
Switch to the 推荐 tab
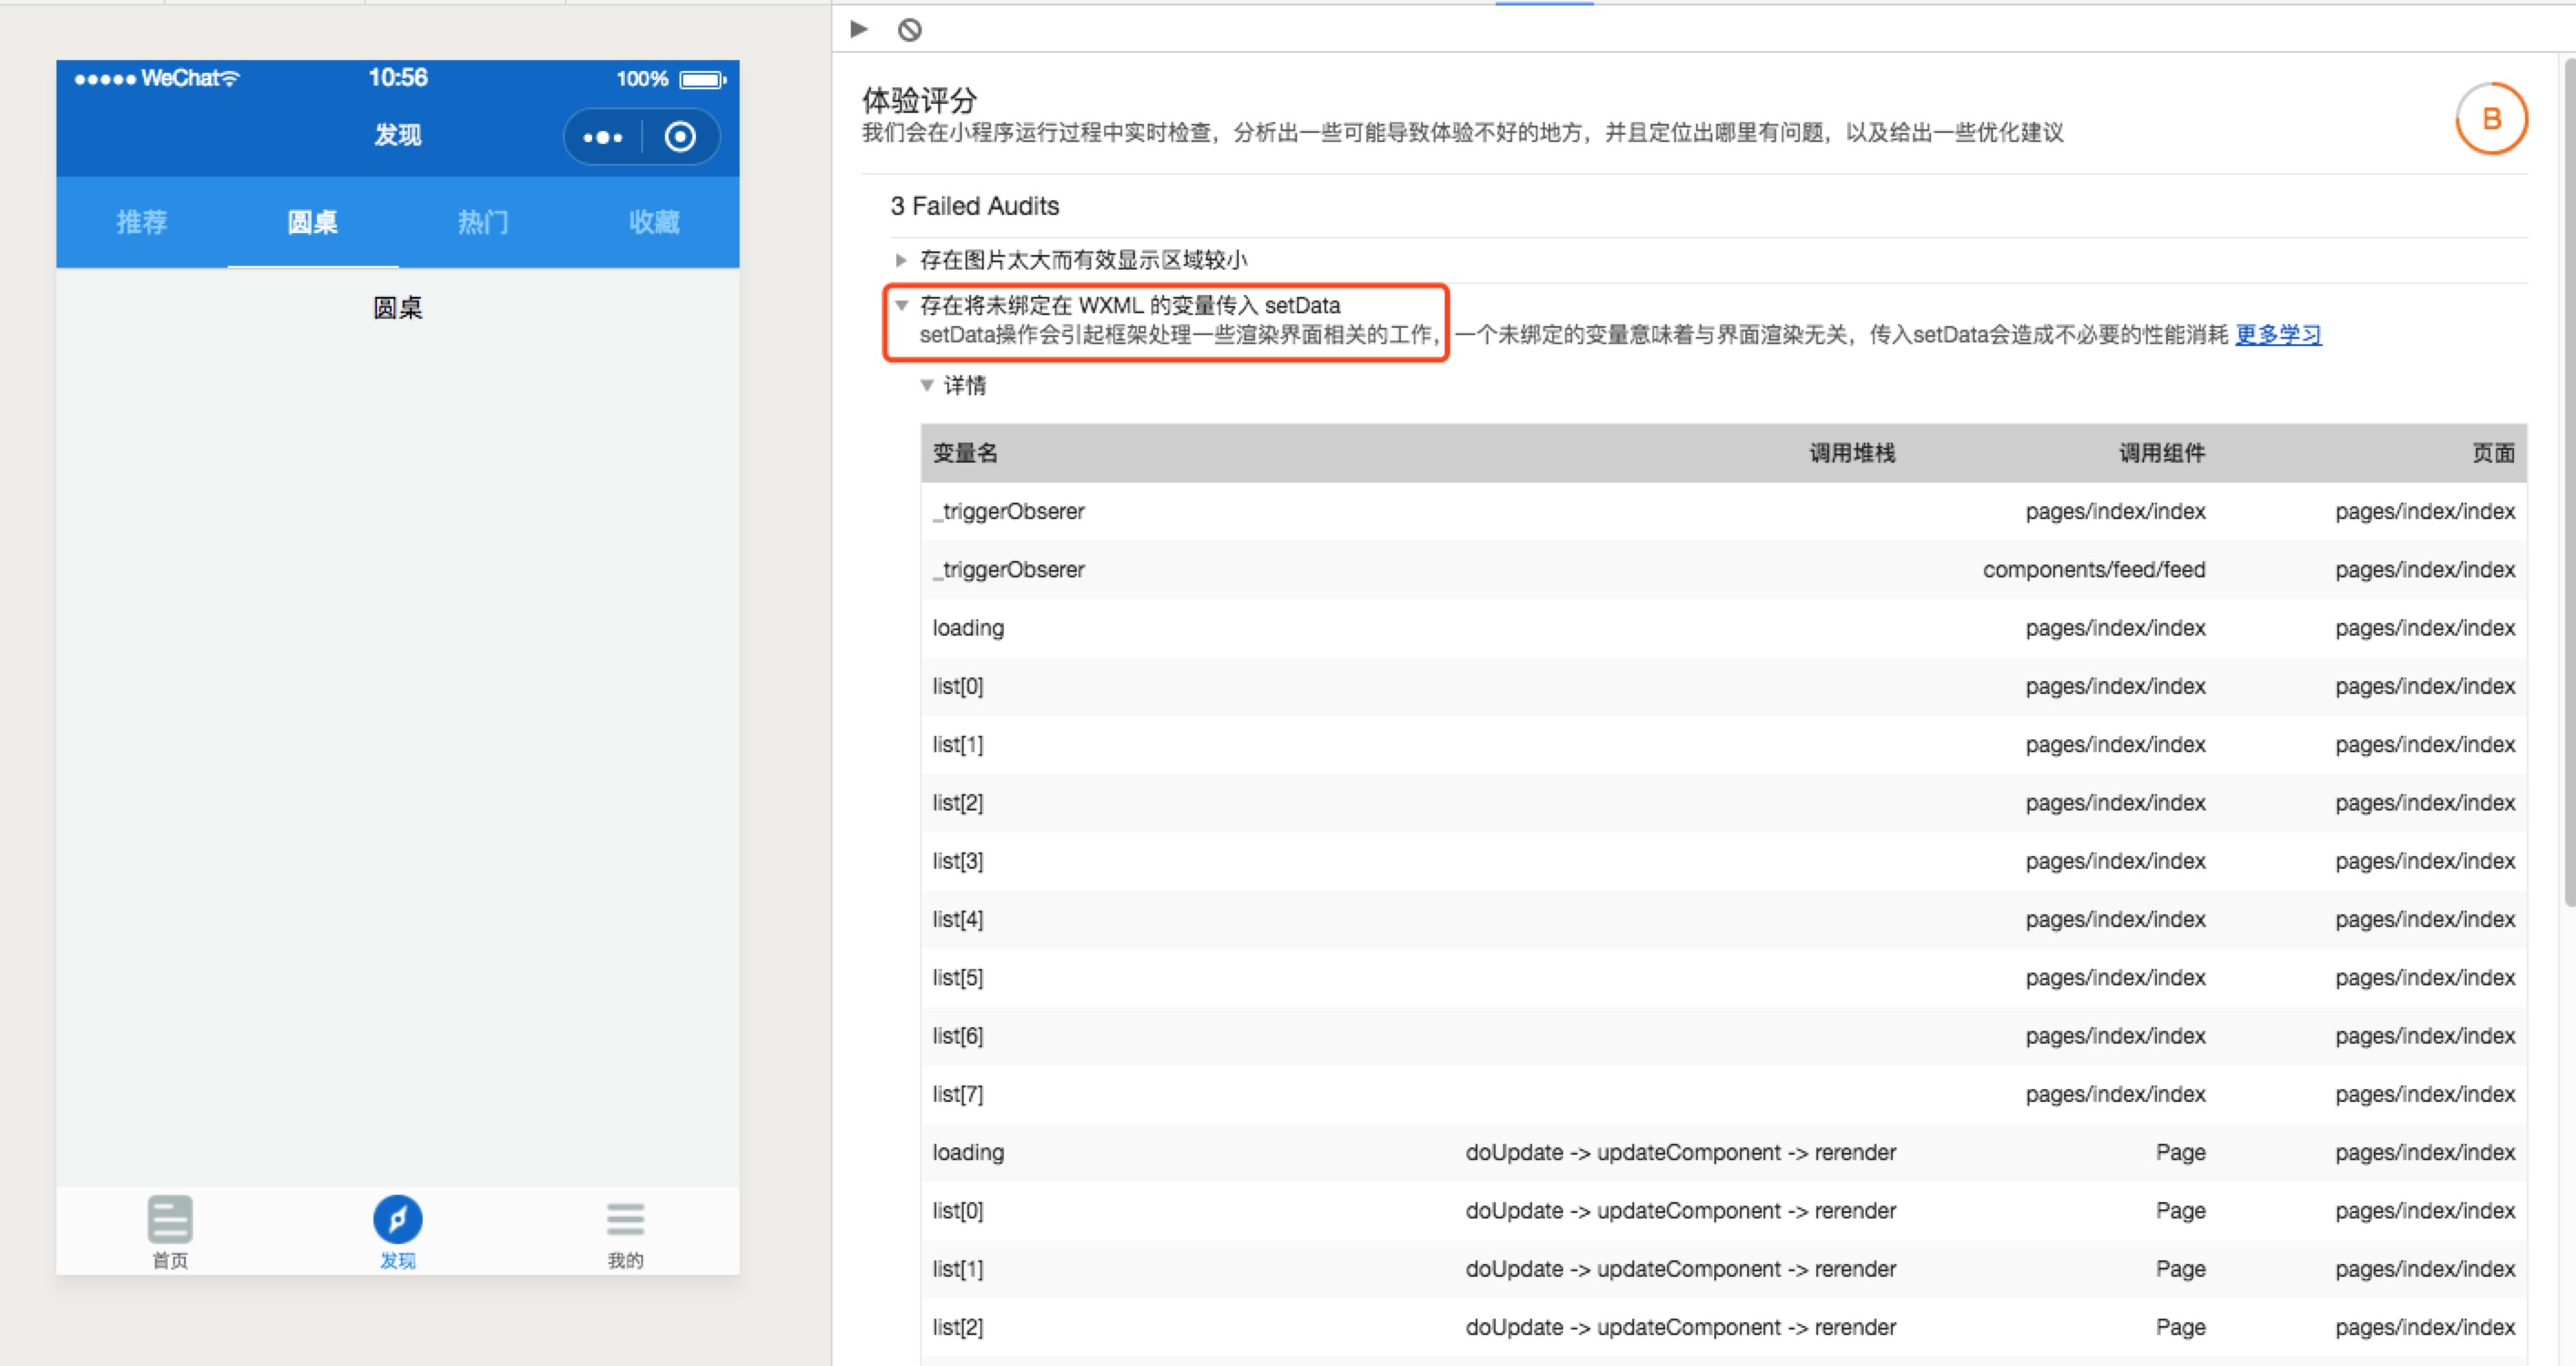pos(141,222)
